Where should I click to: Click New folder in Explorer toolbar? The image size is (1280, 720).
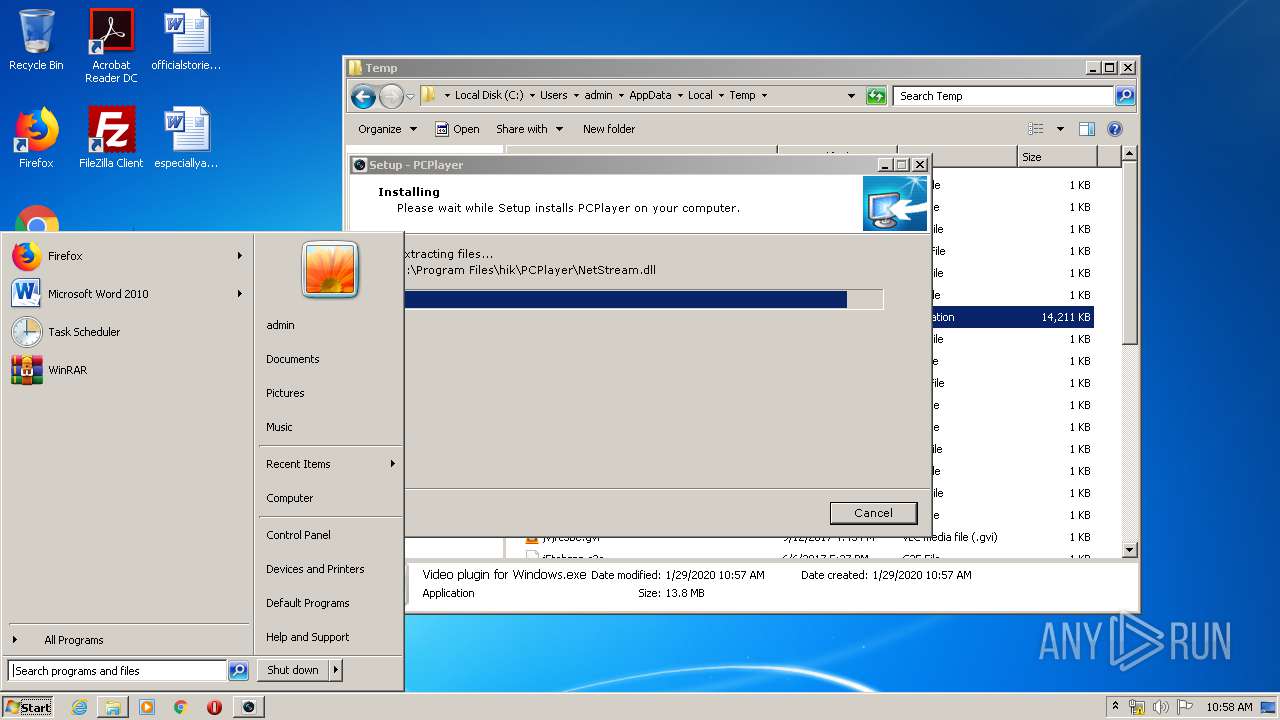609,129
